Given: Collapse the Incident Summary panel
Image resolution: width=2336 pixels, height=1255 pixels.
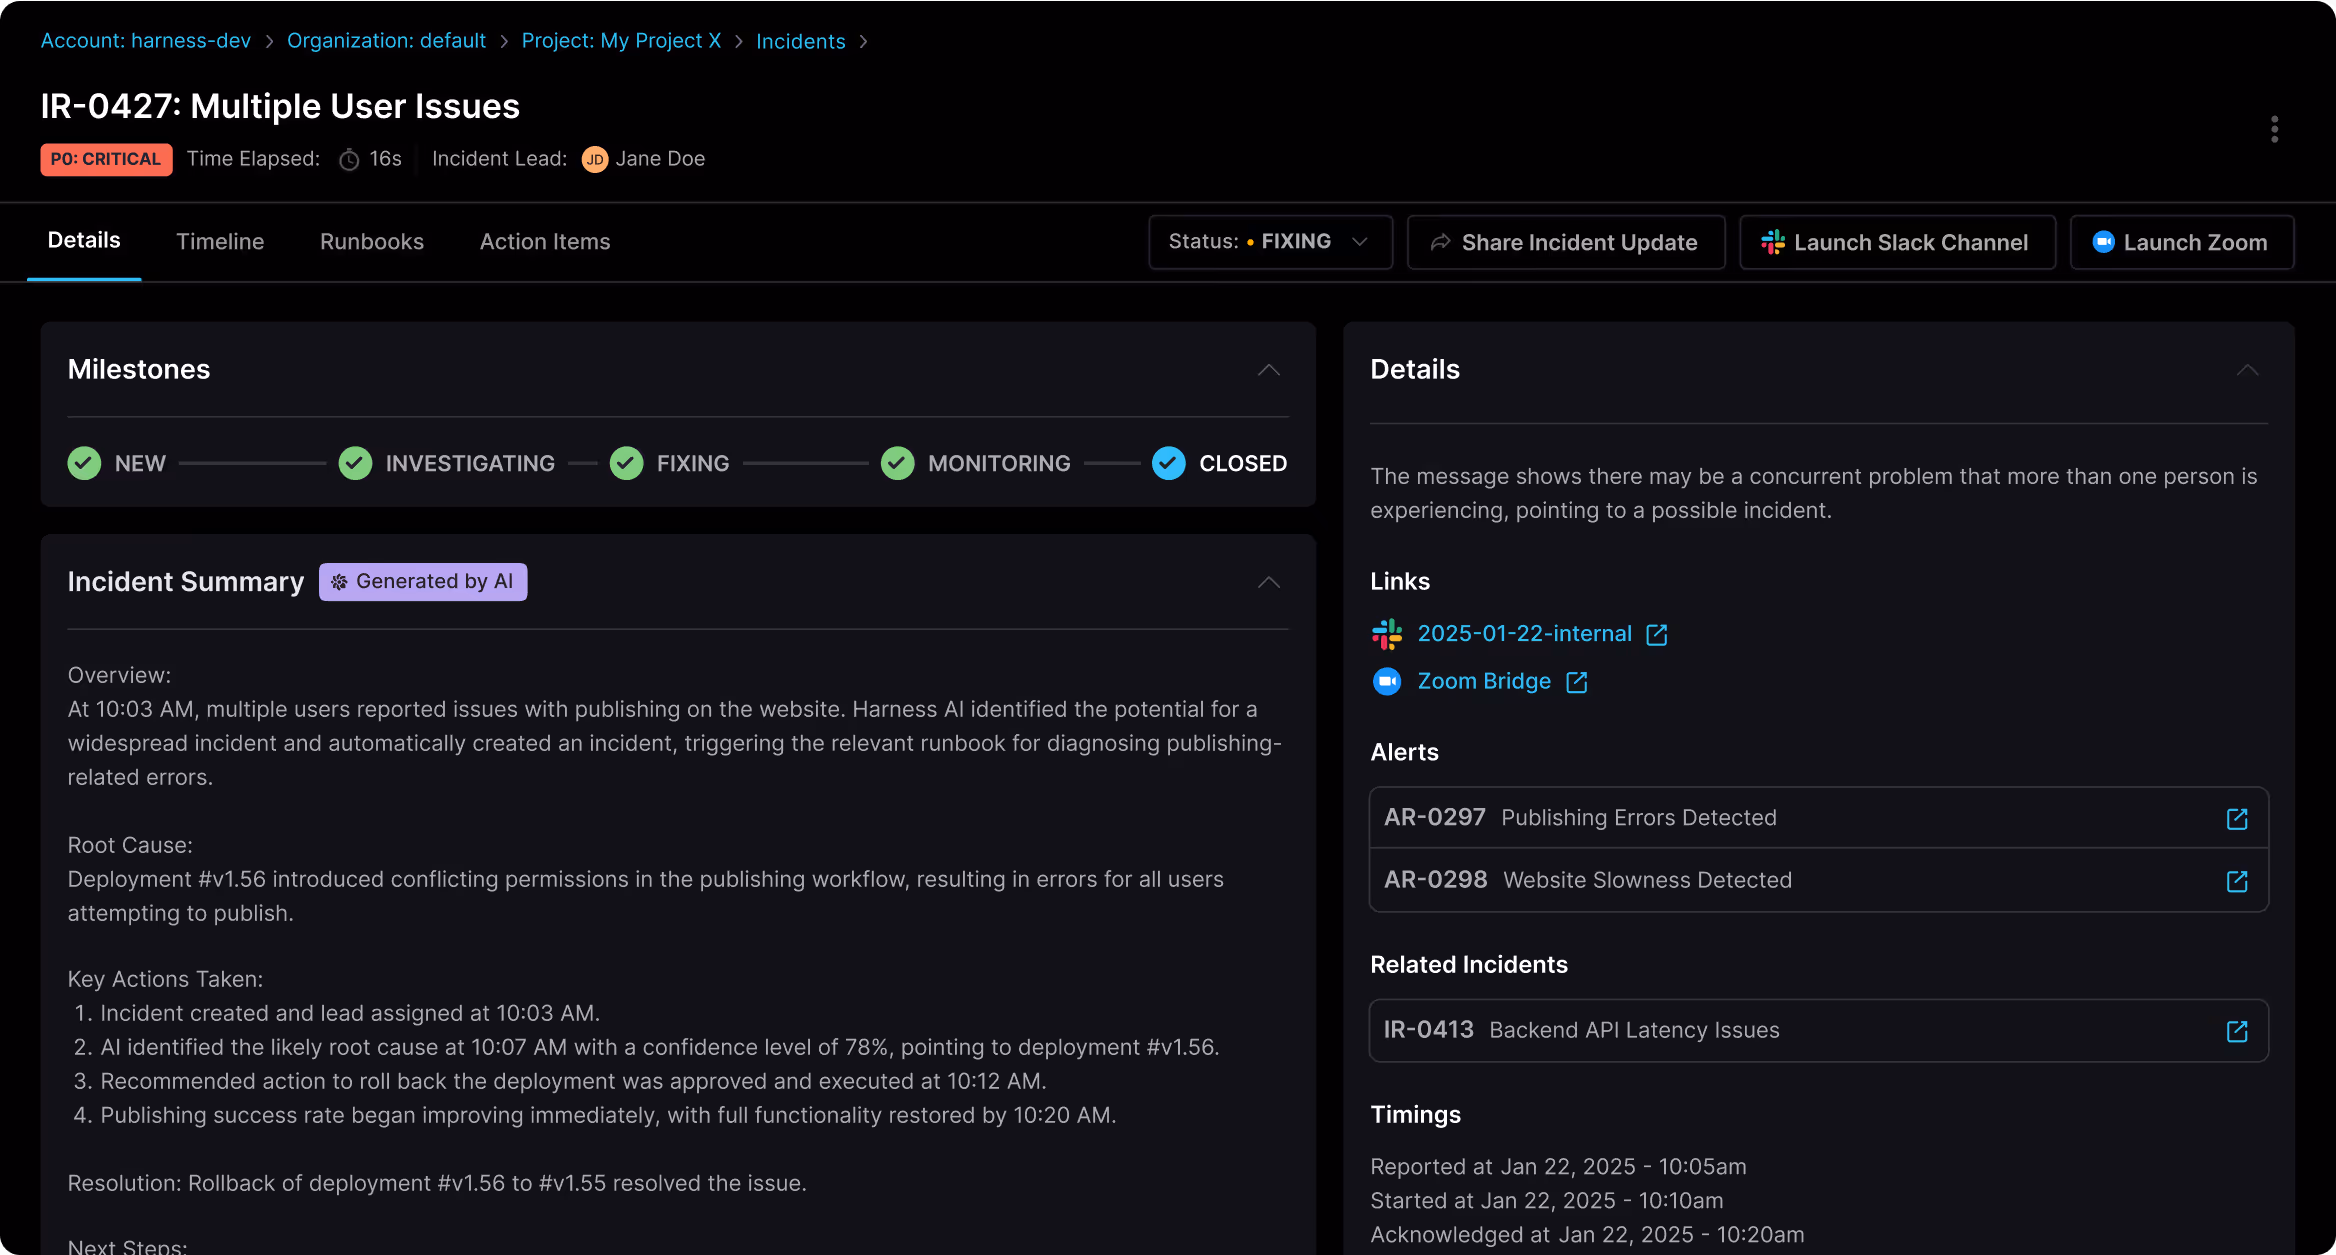Looking at the screenshot, I should (x=1268, y=582).
